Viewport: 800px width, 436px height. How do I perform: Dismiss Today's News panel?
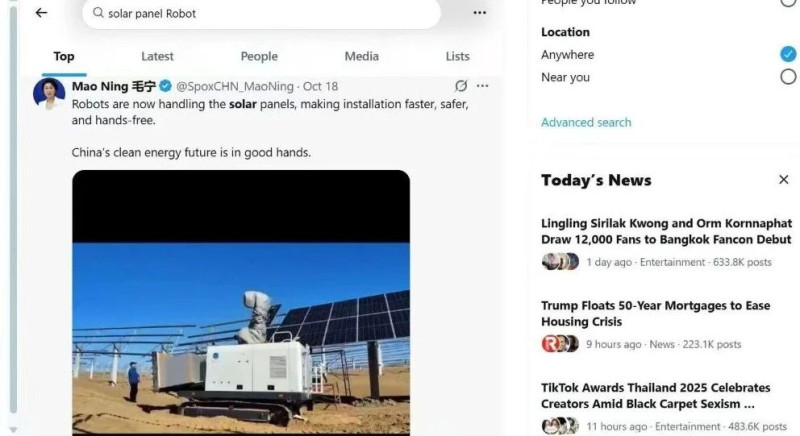pyautogui.click(x=783, y=180)
